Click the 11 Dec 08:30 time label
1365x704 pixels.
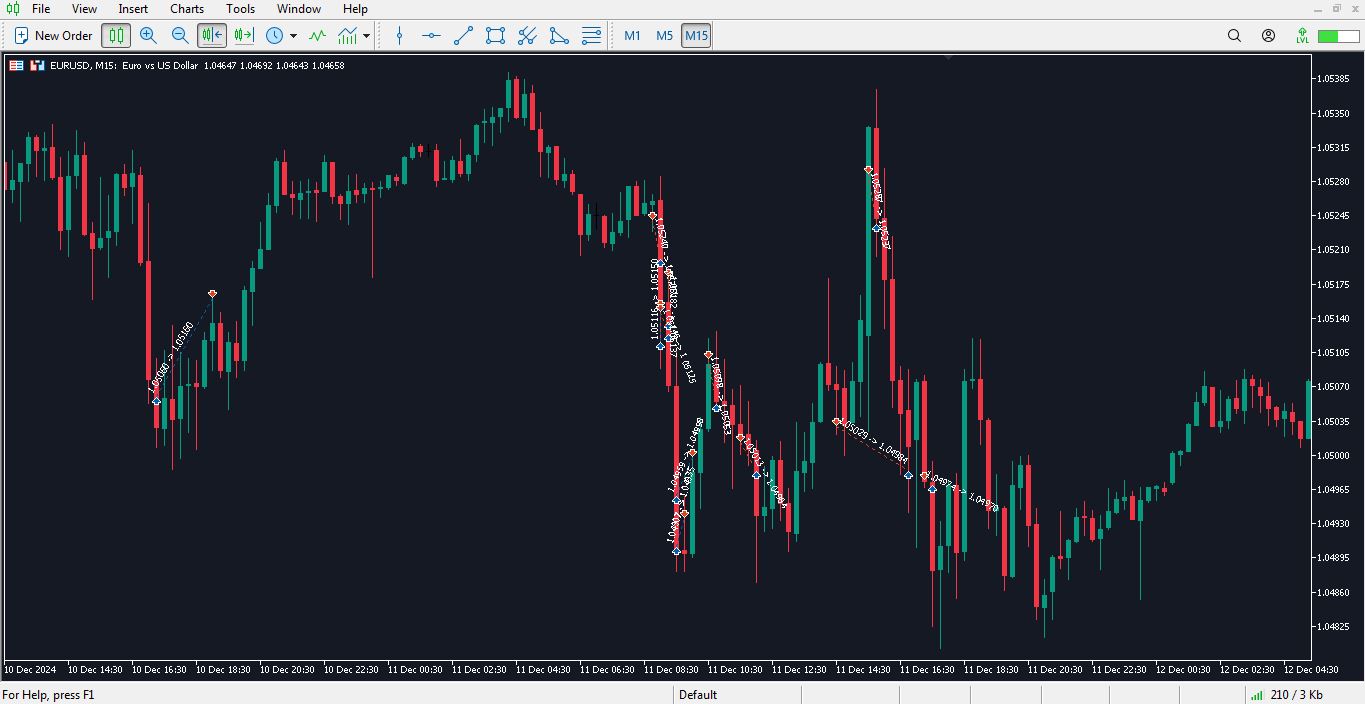click(x=673, y=669)
